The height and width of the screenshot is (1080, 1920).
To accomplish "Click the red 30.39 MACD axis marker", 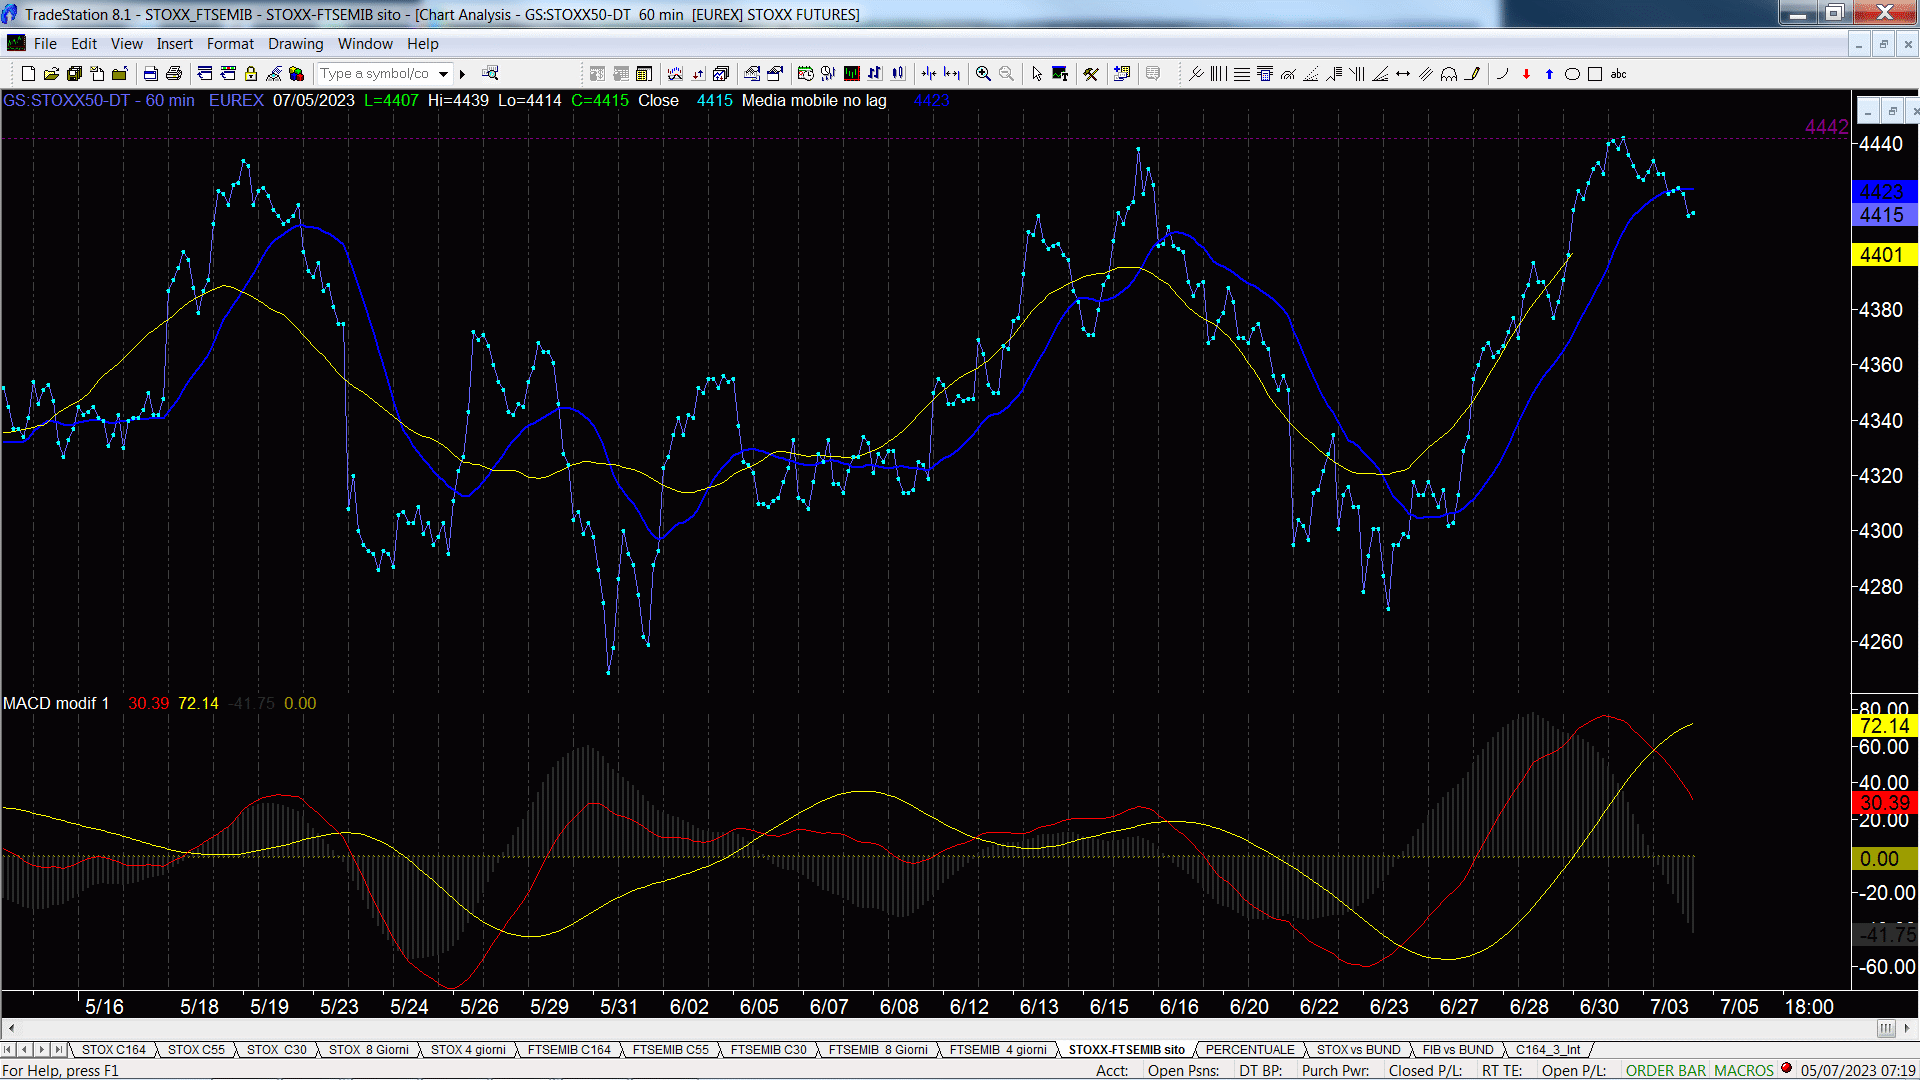I will [1883, 803].
